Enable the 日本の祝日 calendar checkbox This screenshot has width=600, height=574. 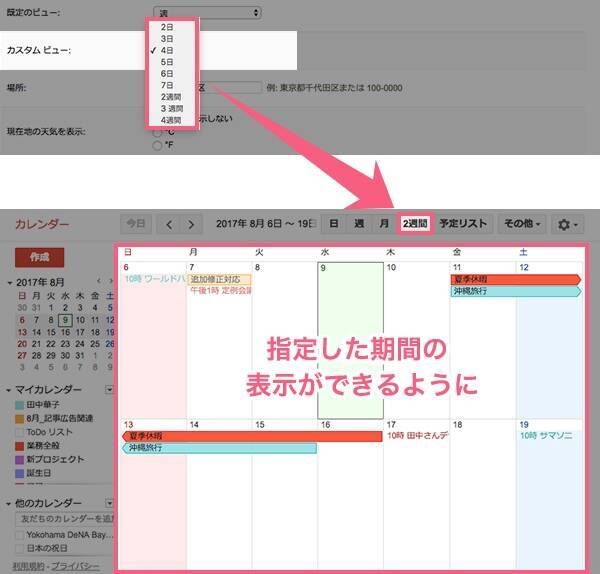pos(20,550)
